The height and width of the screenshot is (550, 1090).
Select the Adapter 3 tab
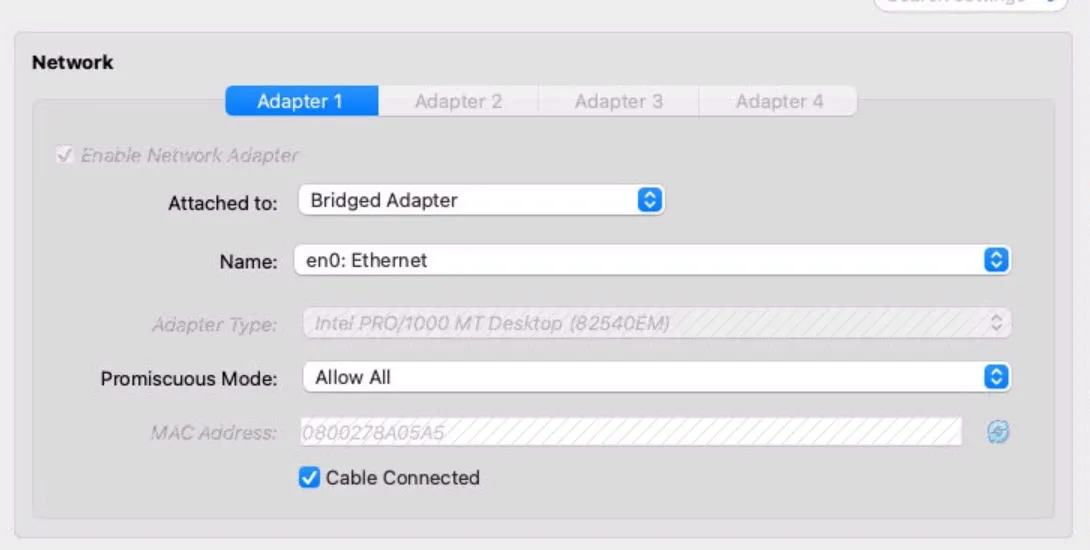[x=618, y=101]
